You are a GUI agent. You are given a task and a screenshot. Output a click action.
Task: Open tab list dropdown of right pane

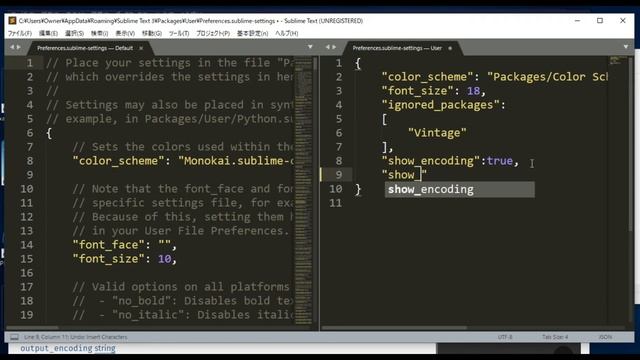coord(626,47)
